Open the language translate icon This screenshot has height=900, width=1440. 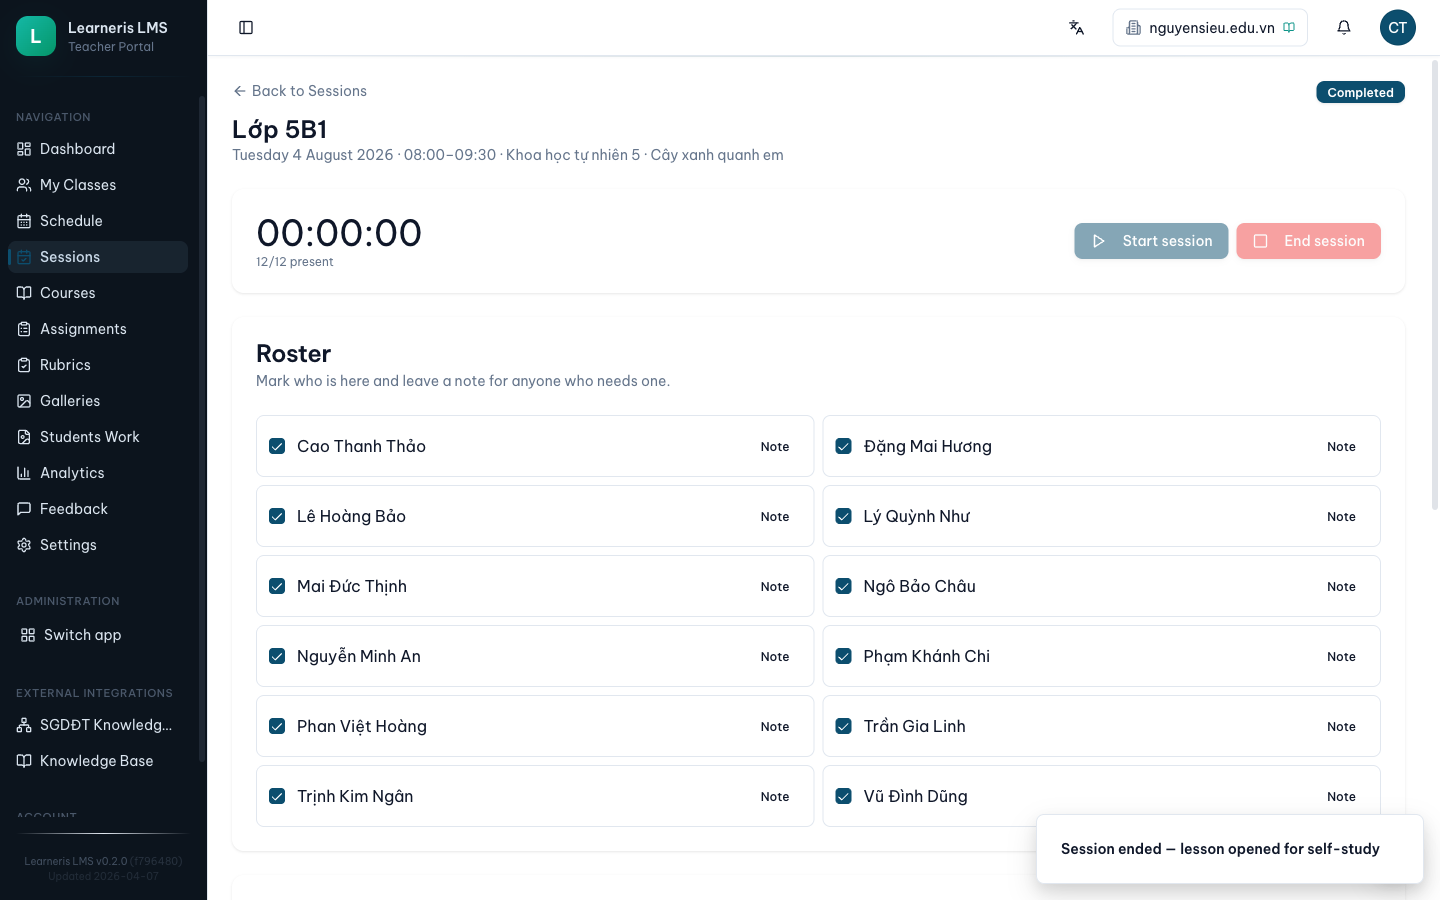coord(1076,28)
